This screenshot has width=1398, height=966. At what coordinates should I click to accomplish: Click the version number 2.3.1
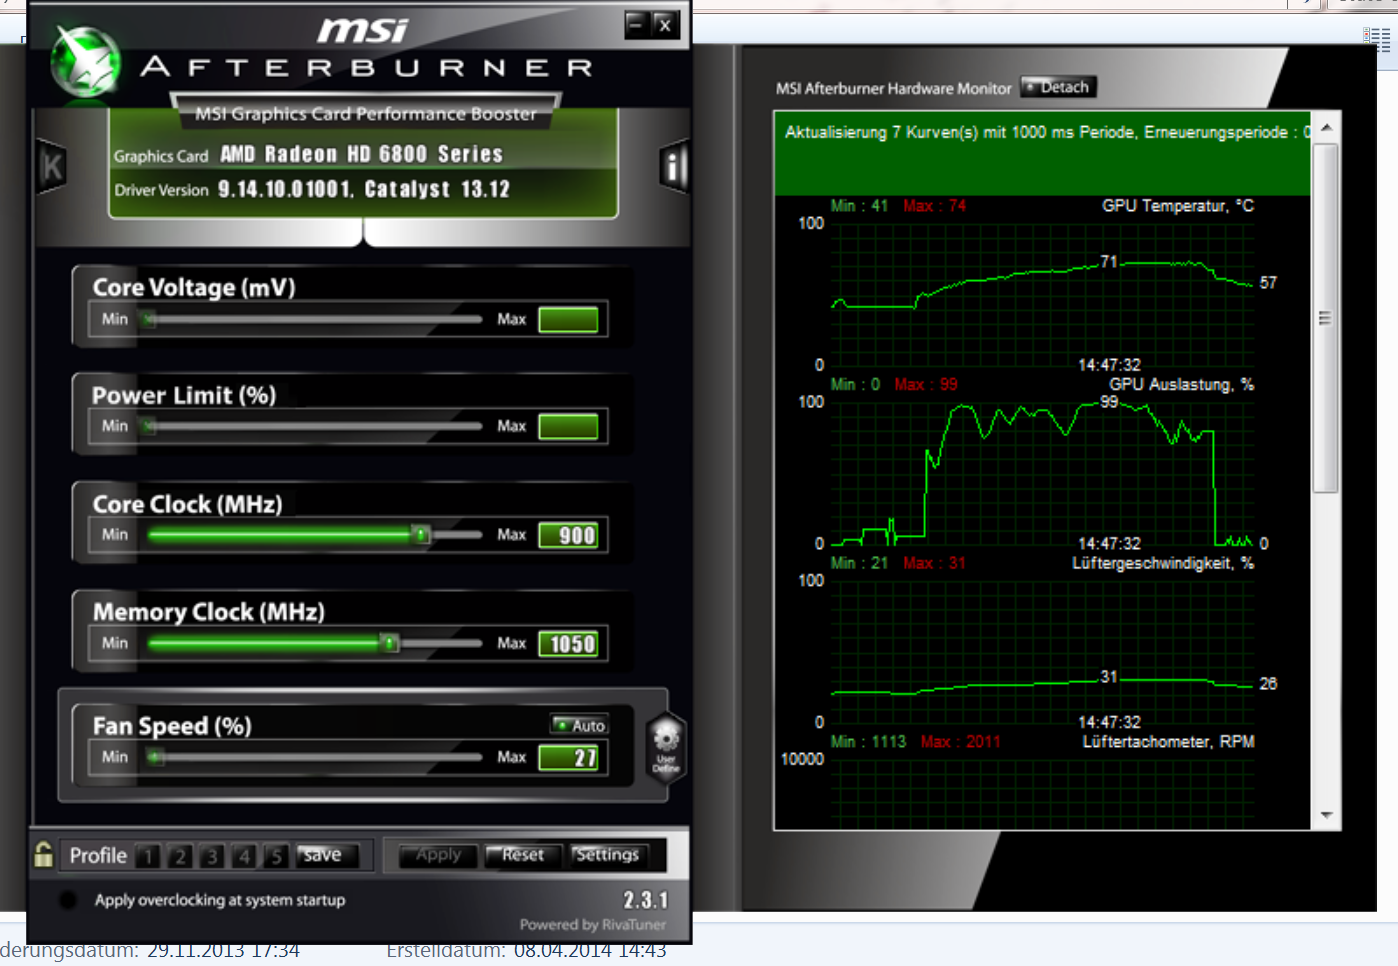click(x=646, y=899)
